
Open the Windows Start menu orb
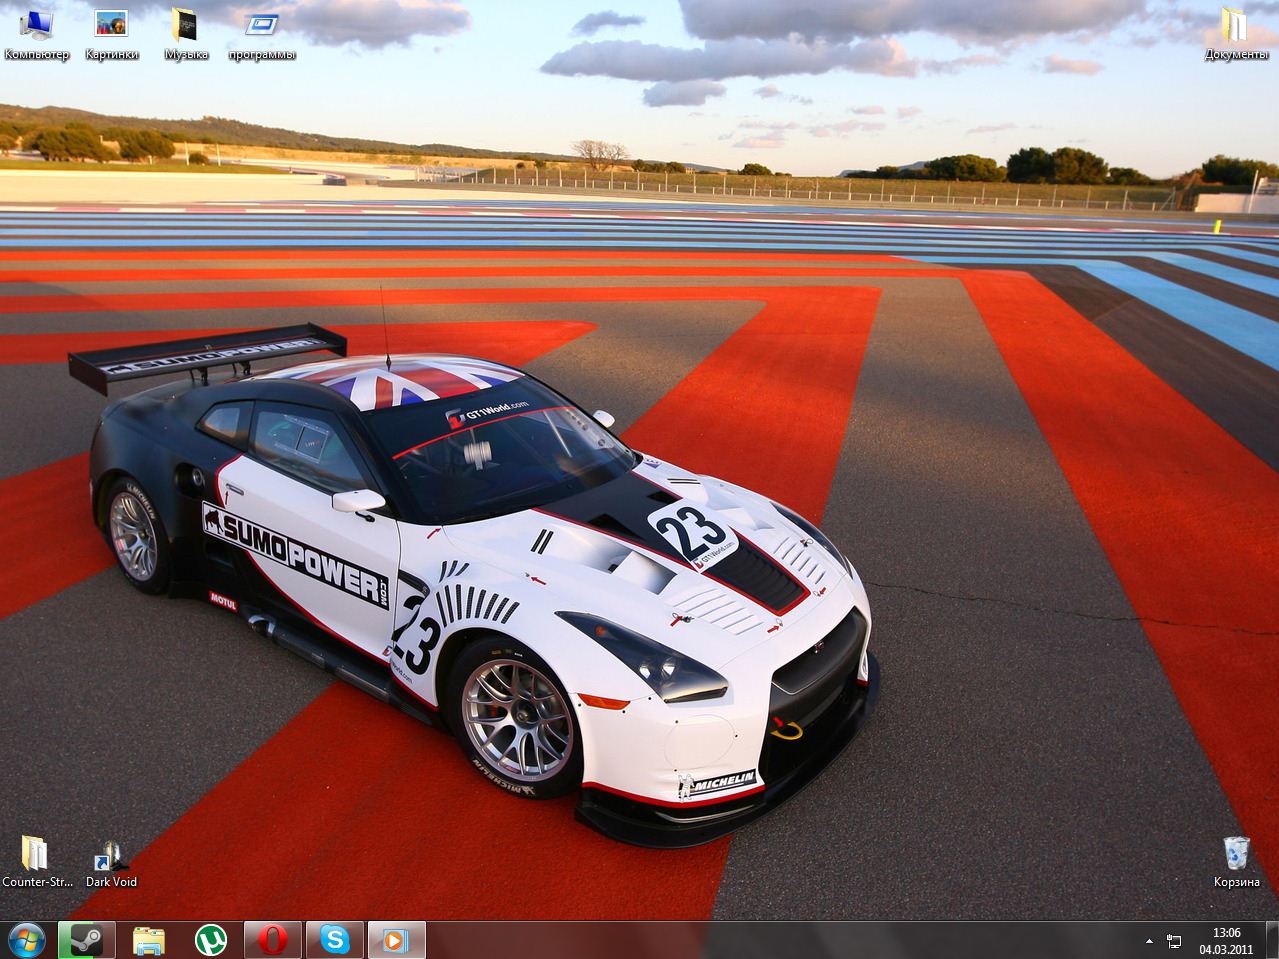pyautogui.click(x=26, y=940)
